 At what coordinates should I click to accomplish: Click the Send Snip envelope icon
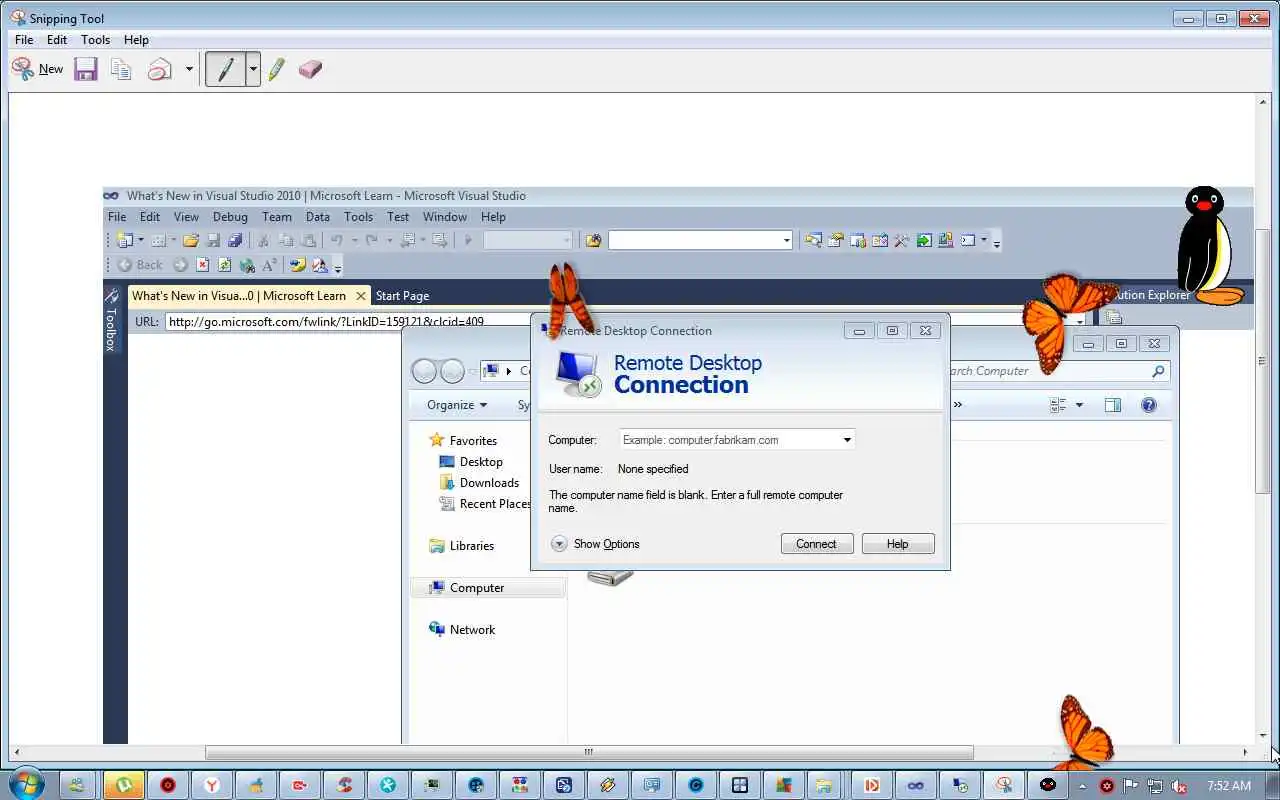click(x=159, y=69)
